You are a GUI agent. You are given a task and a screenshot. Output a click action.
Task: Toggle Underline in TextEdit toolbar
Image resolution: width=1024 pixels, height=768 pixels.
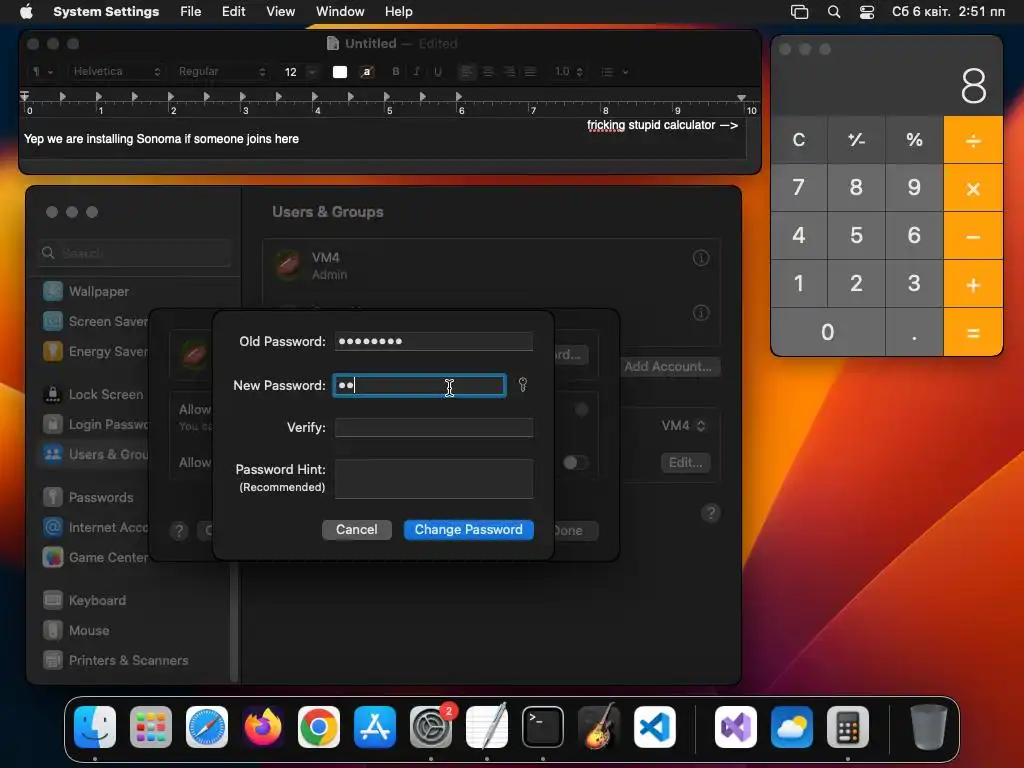438,72
